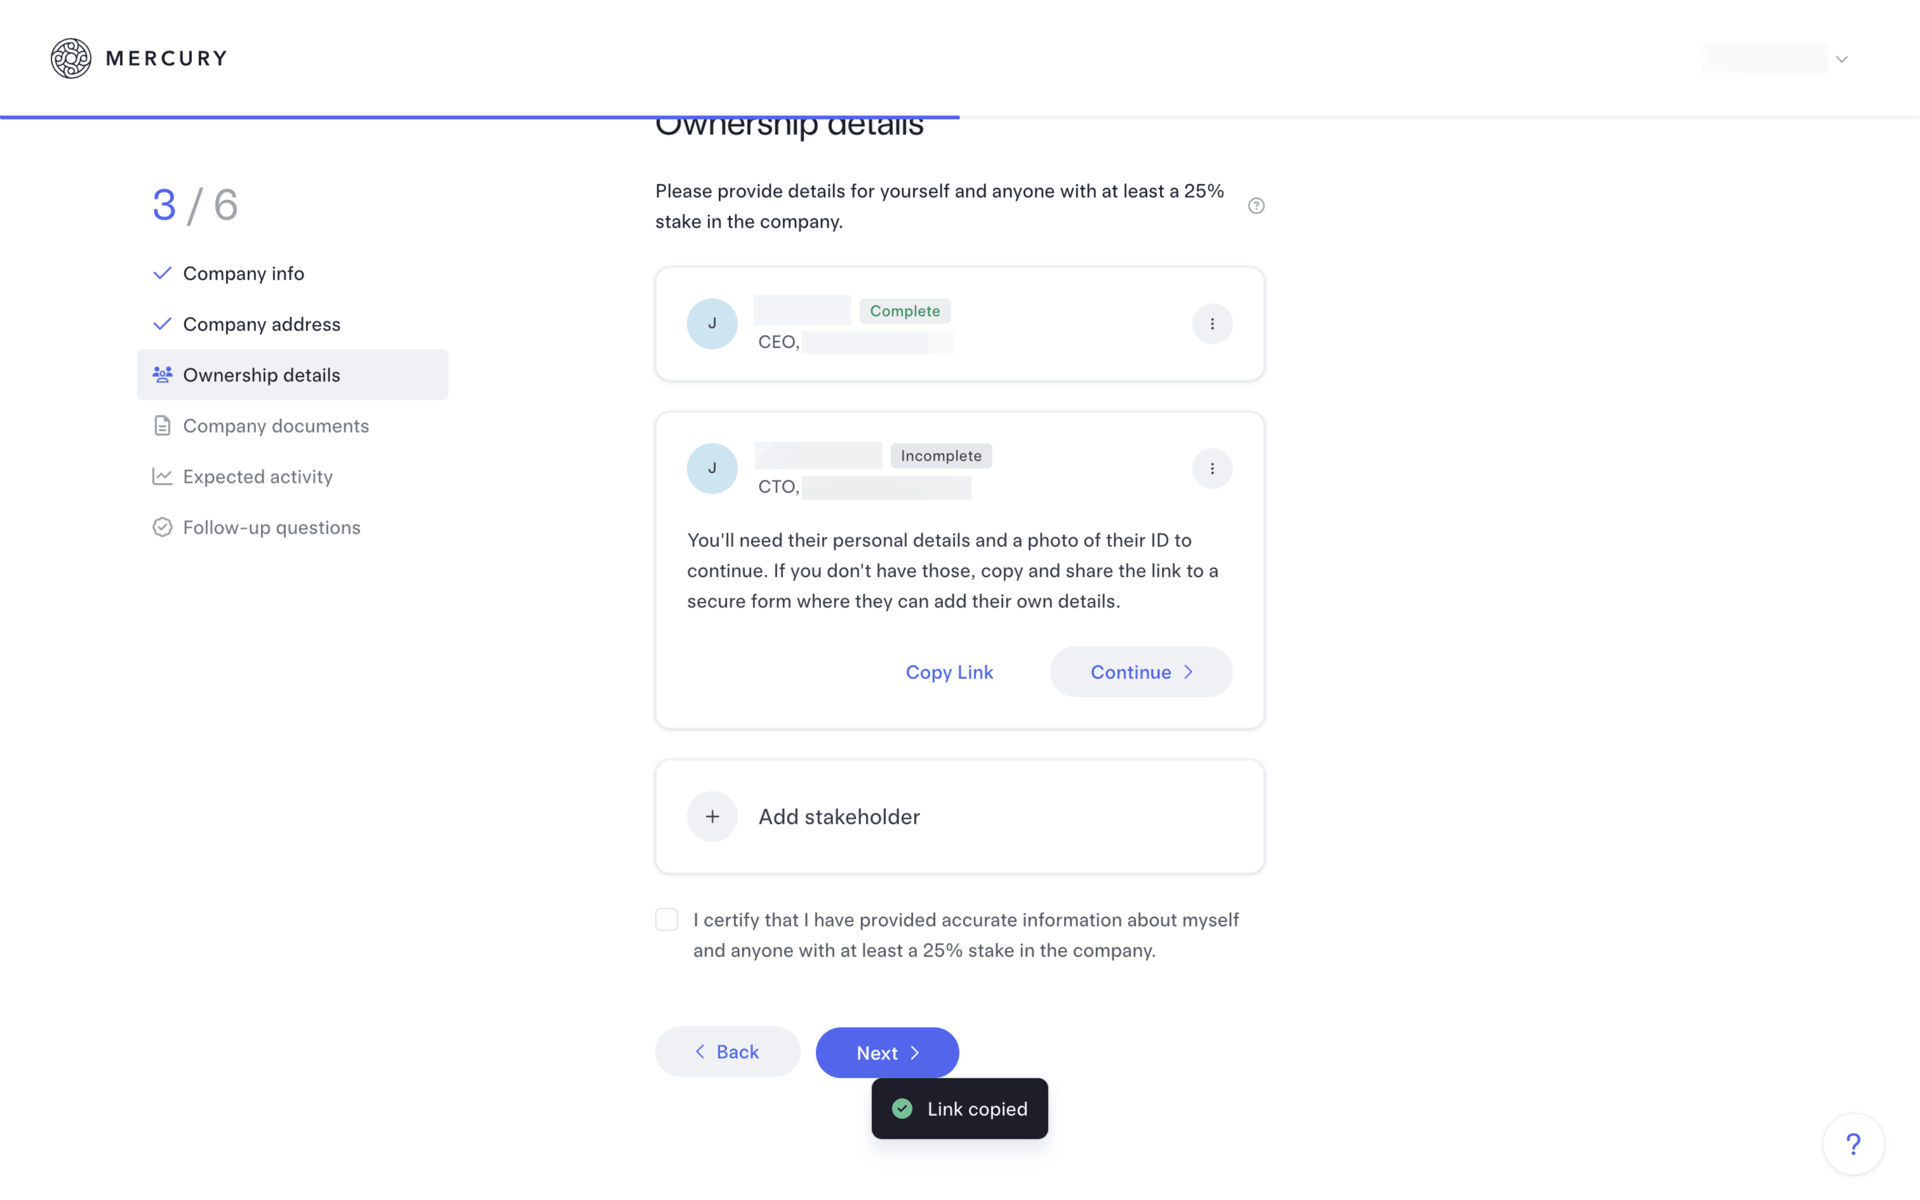The image size is (1920, 1200).
Task: Select Ownership details step
Action: click(x=292, y=375)
